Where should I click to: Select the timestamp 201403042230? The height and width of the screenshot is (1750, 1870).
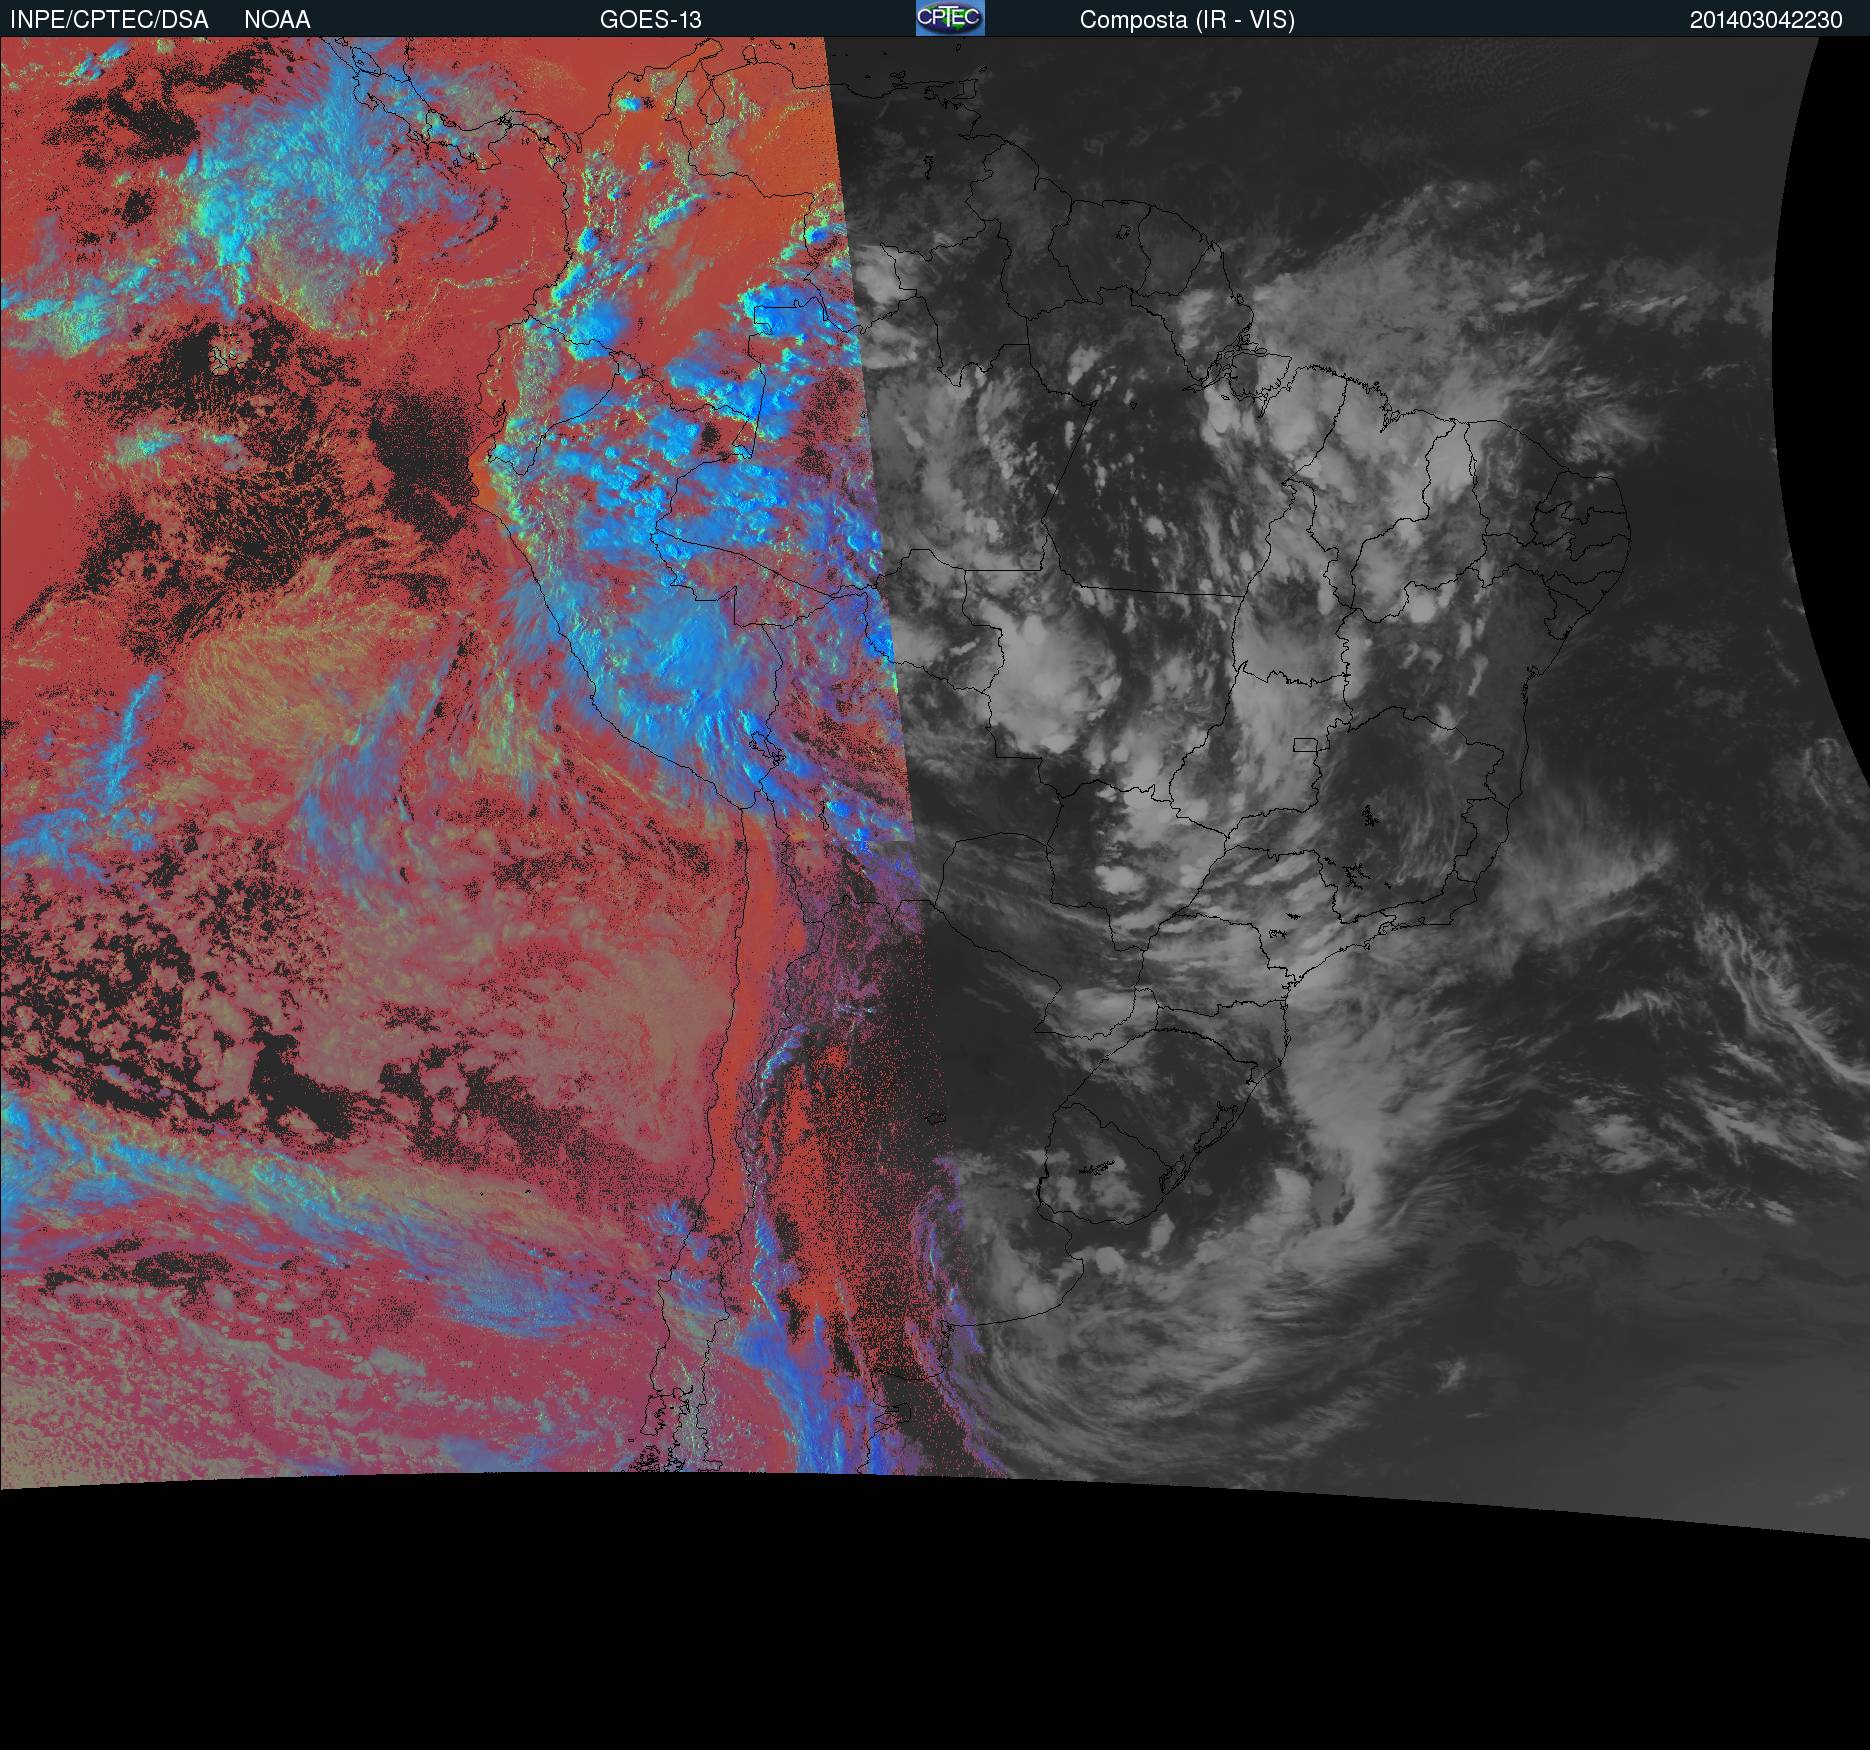tap(1766, 20)
